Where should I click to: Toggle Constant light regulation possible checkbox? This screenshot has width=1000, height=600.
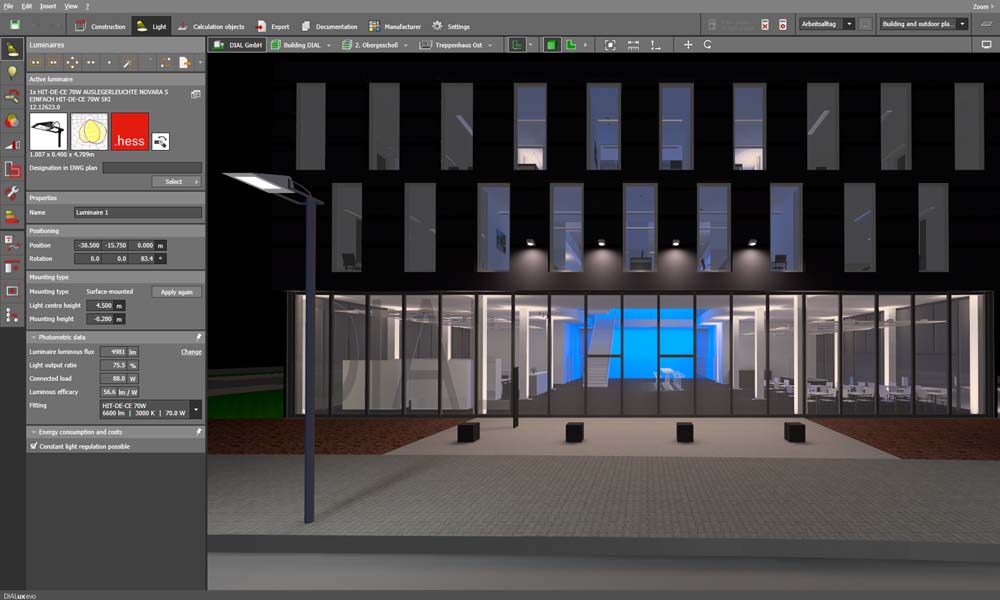click(34, 446)
